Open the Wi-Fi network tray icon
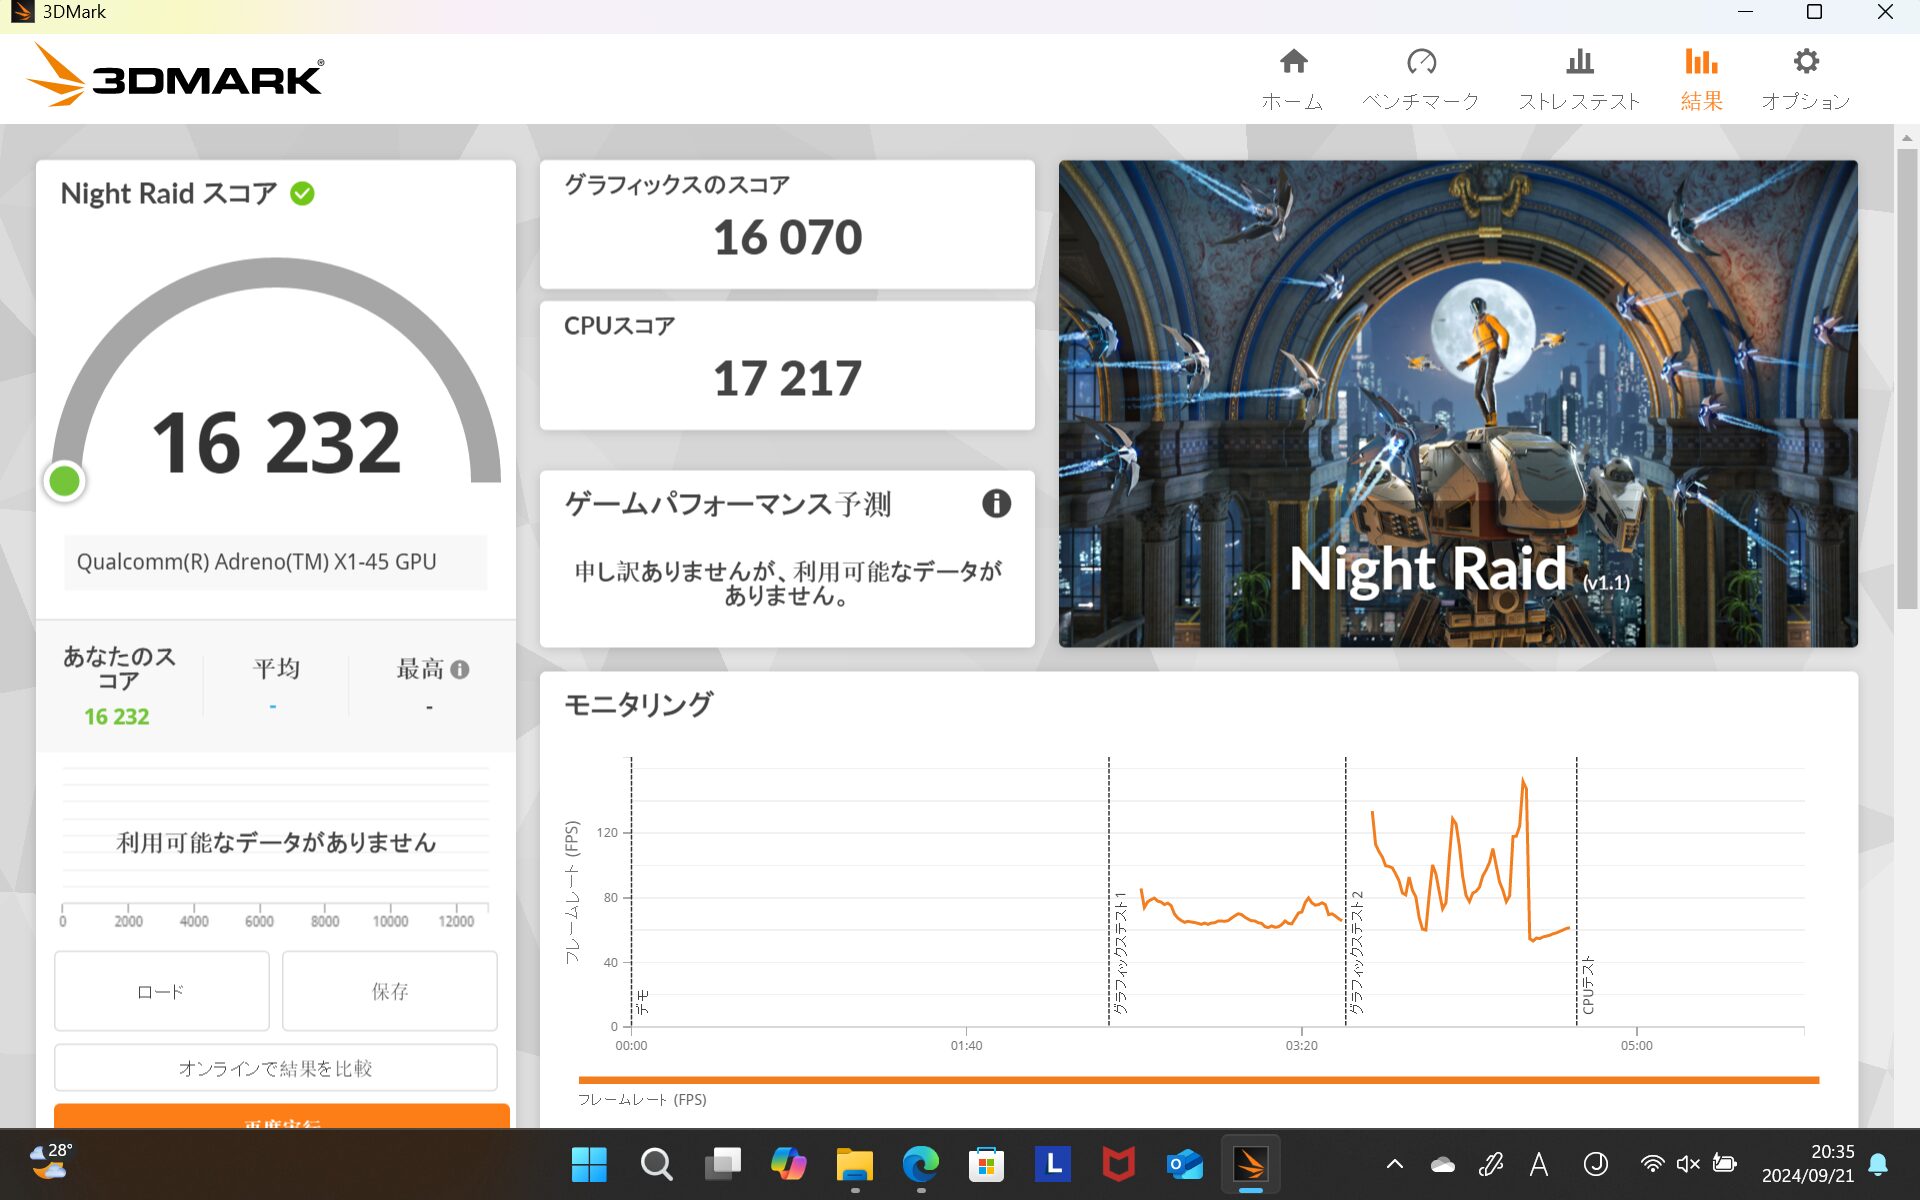 tap(1652, 1164)
